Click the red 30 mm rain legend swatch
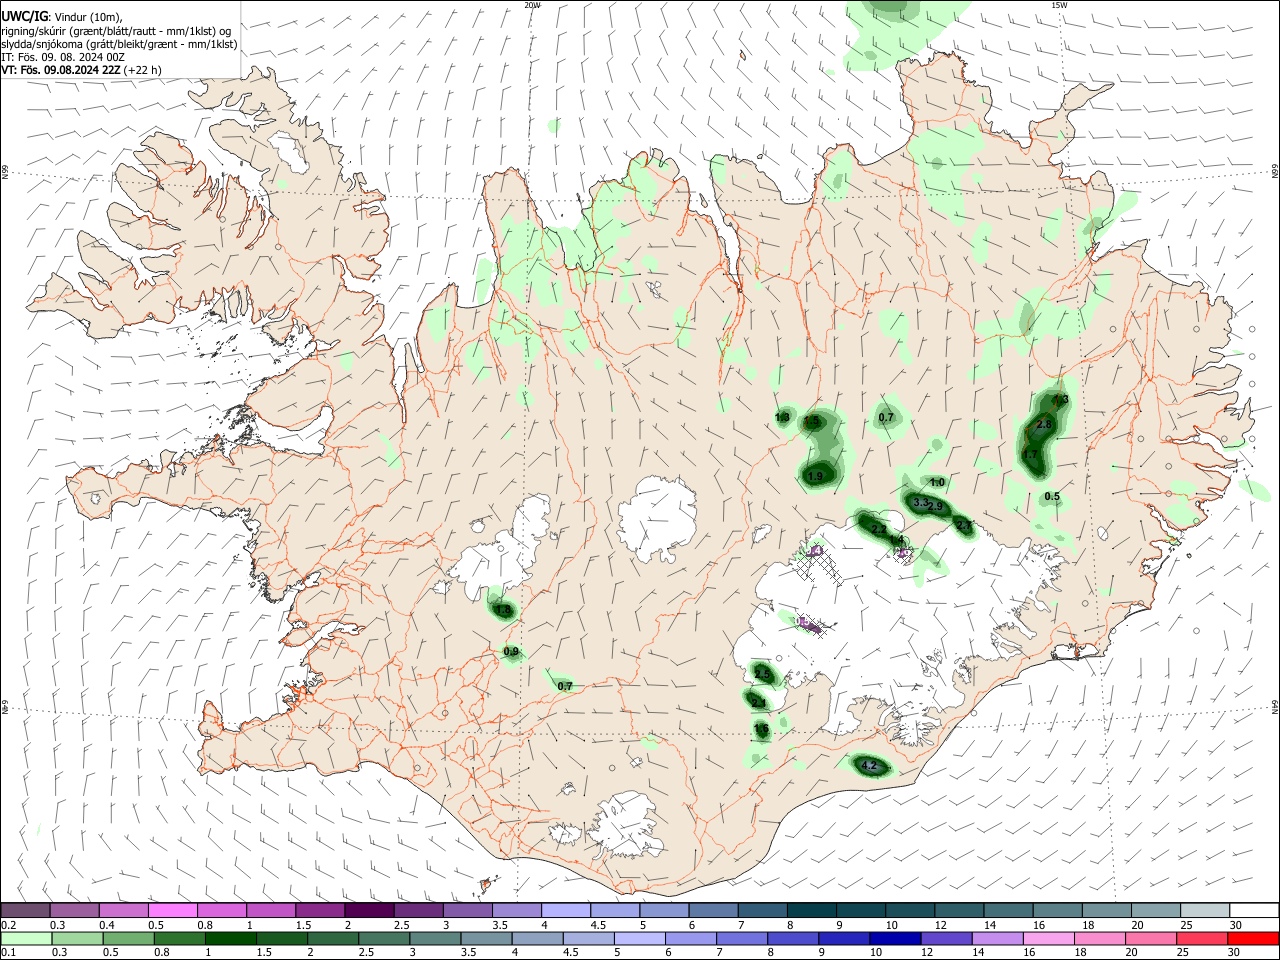1280x960 pixels. click(1254, 939)
